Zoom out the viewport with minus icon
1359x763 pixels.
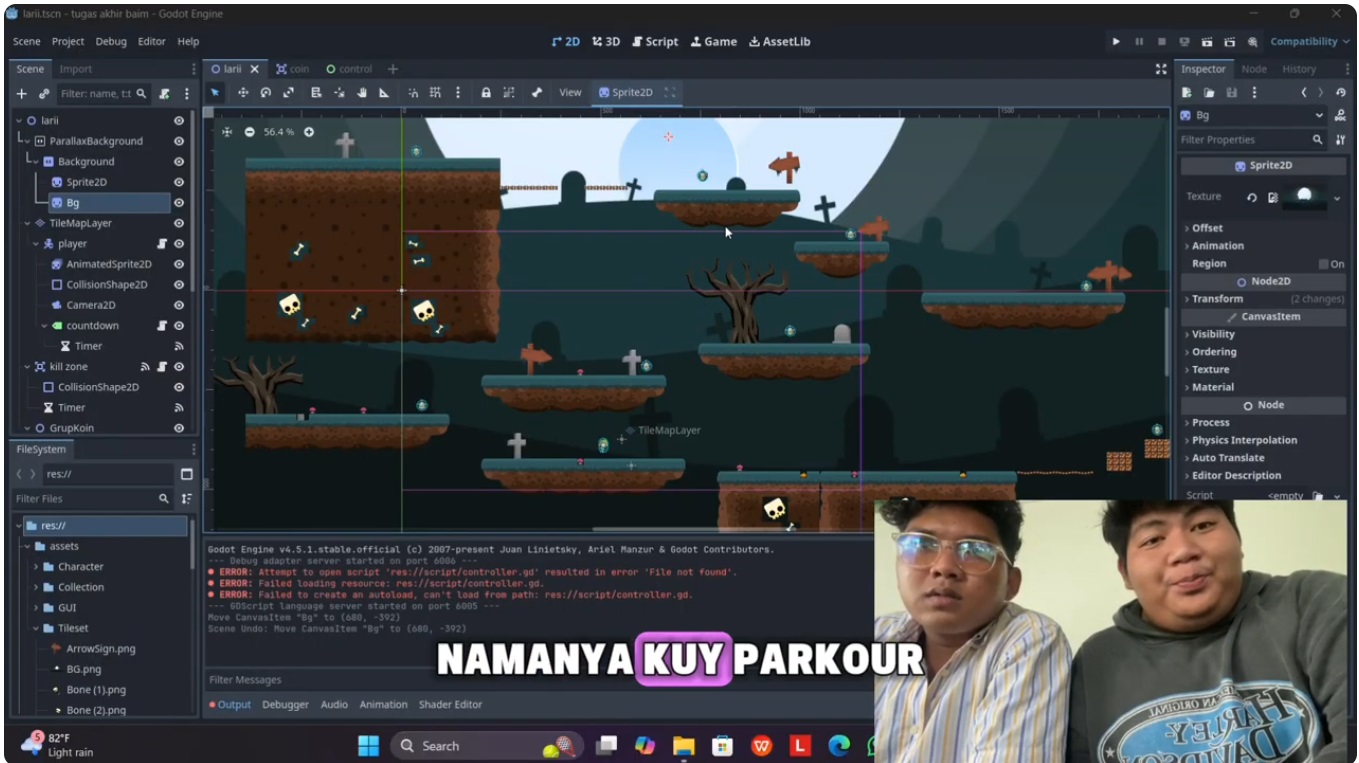click(x=250, y=132)
